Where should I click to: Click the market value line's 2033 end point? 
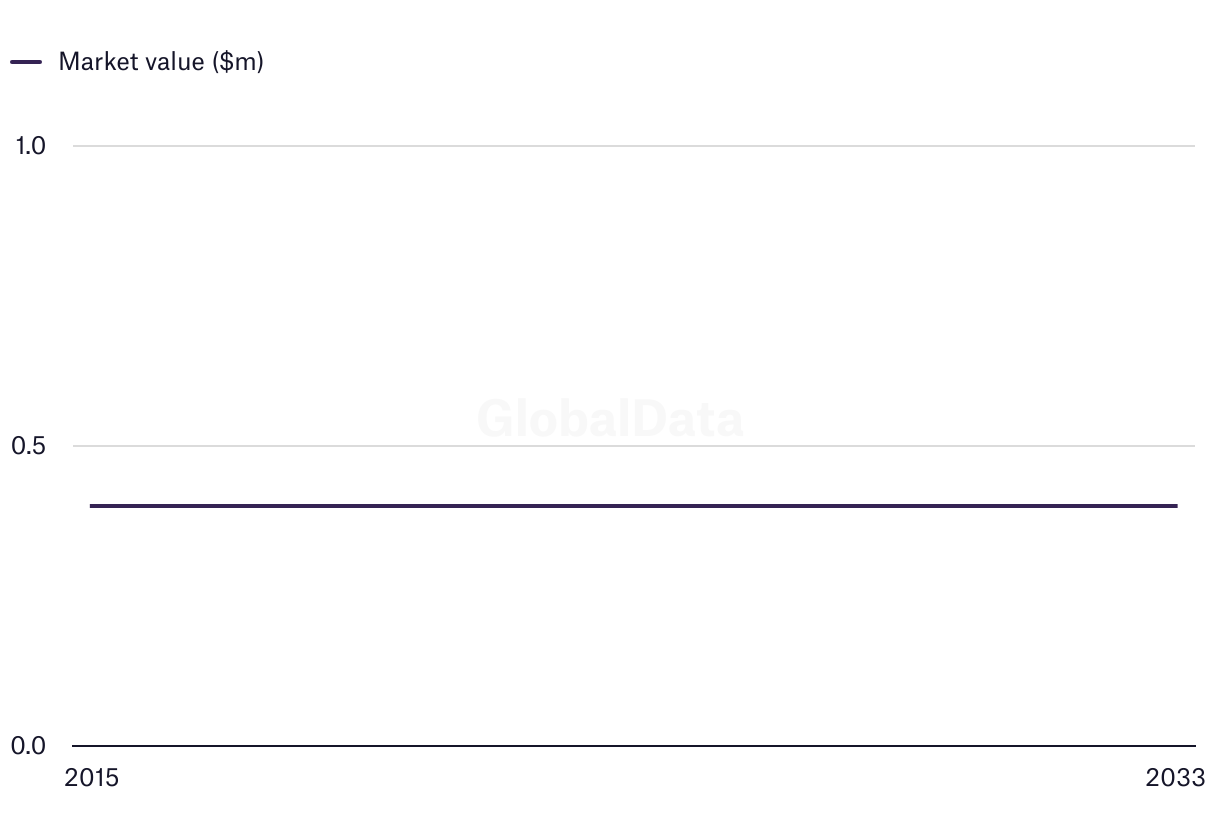(1176, 506)
